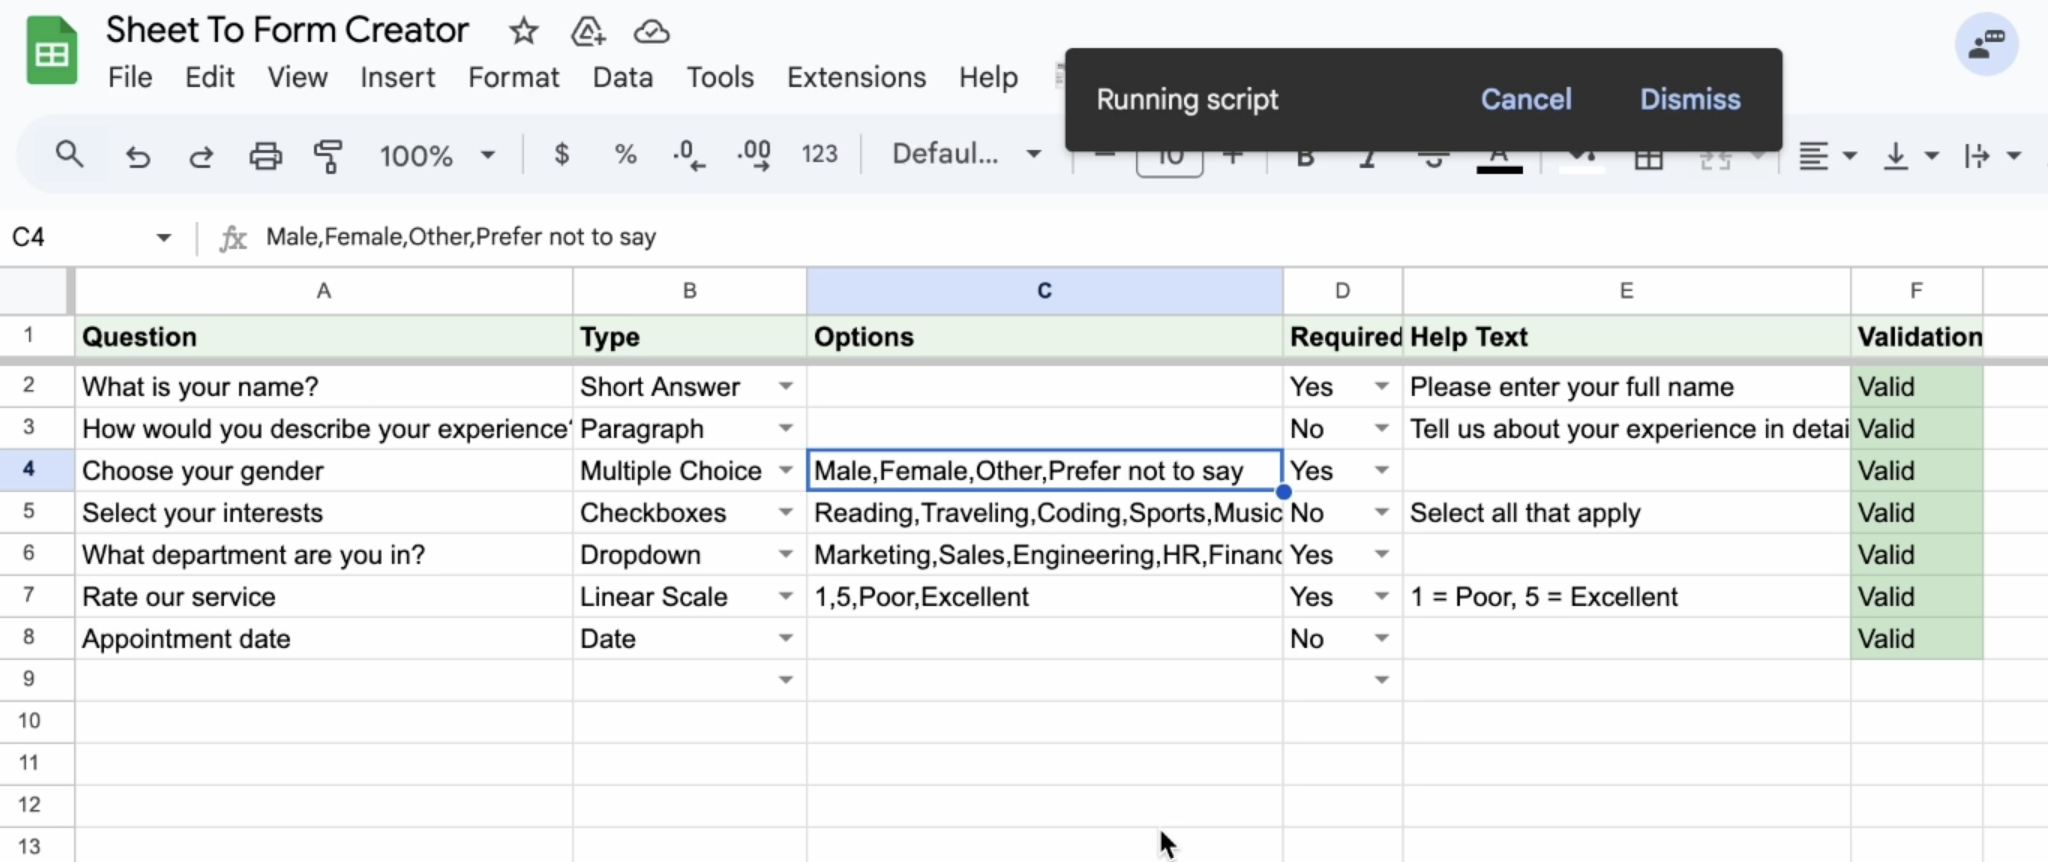Viewport: 2048px width, 862px height.
Task: Select the 'Help Text' header cell
Action: 1626,337
